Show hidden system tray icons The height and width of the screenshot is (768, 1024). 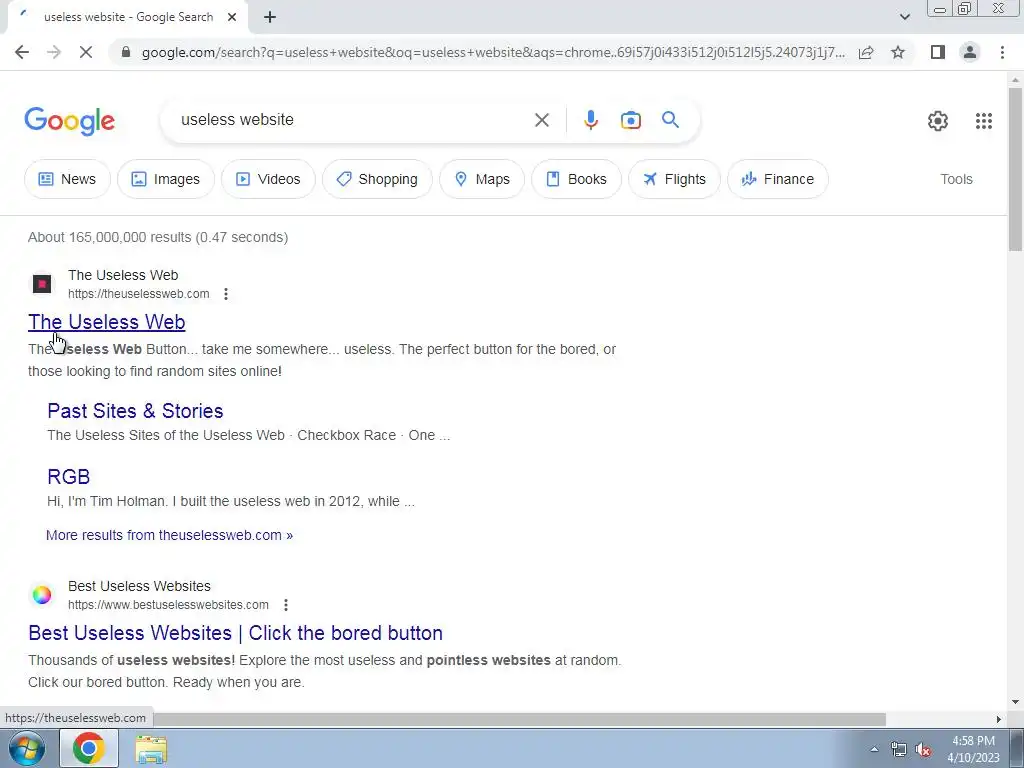coord(874,749)
